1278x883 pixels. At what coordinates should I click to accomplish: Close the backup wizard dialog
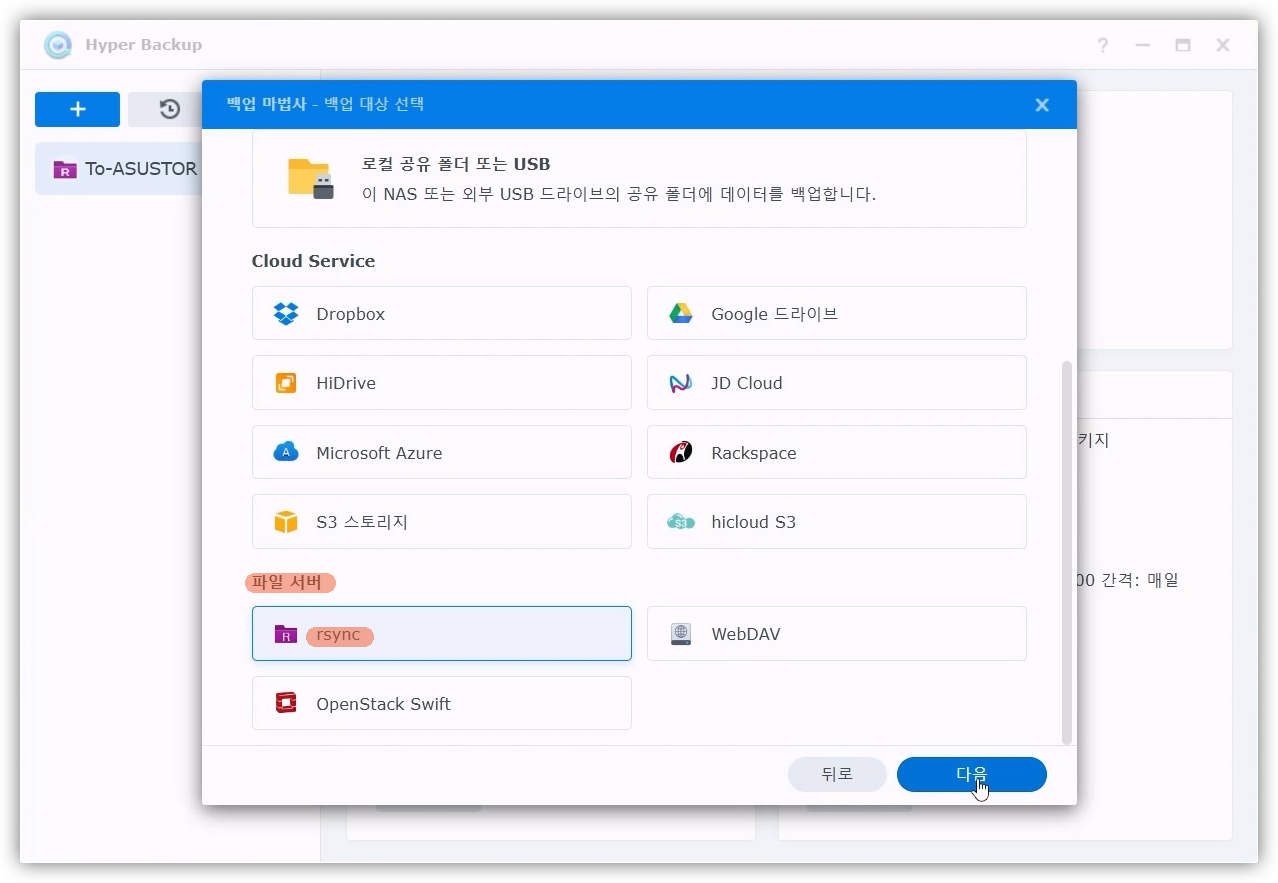pyautogui.click(x=1042, y=105)
